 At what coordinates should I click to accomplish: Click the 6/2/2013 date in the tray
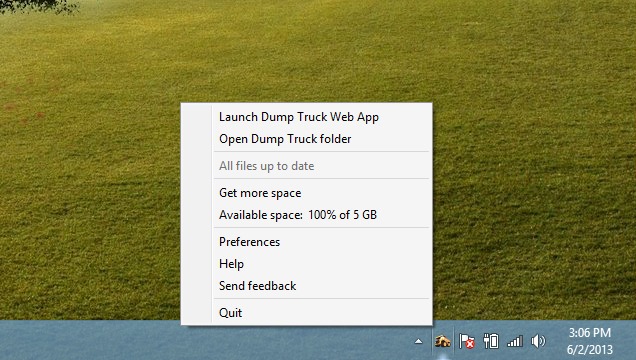pos(589,349)
